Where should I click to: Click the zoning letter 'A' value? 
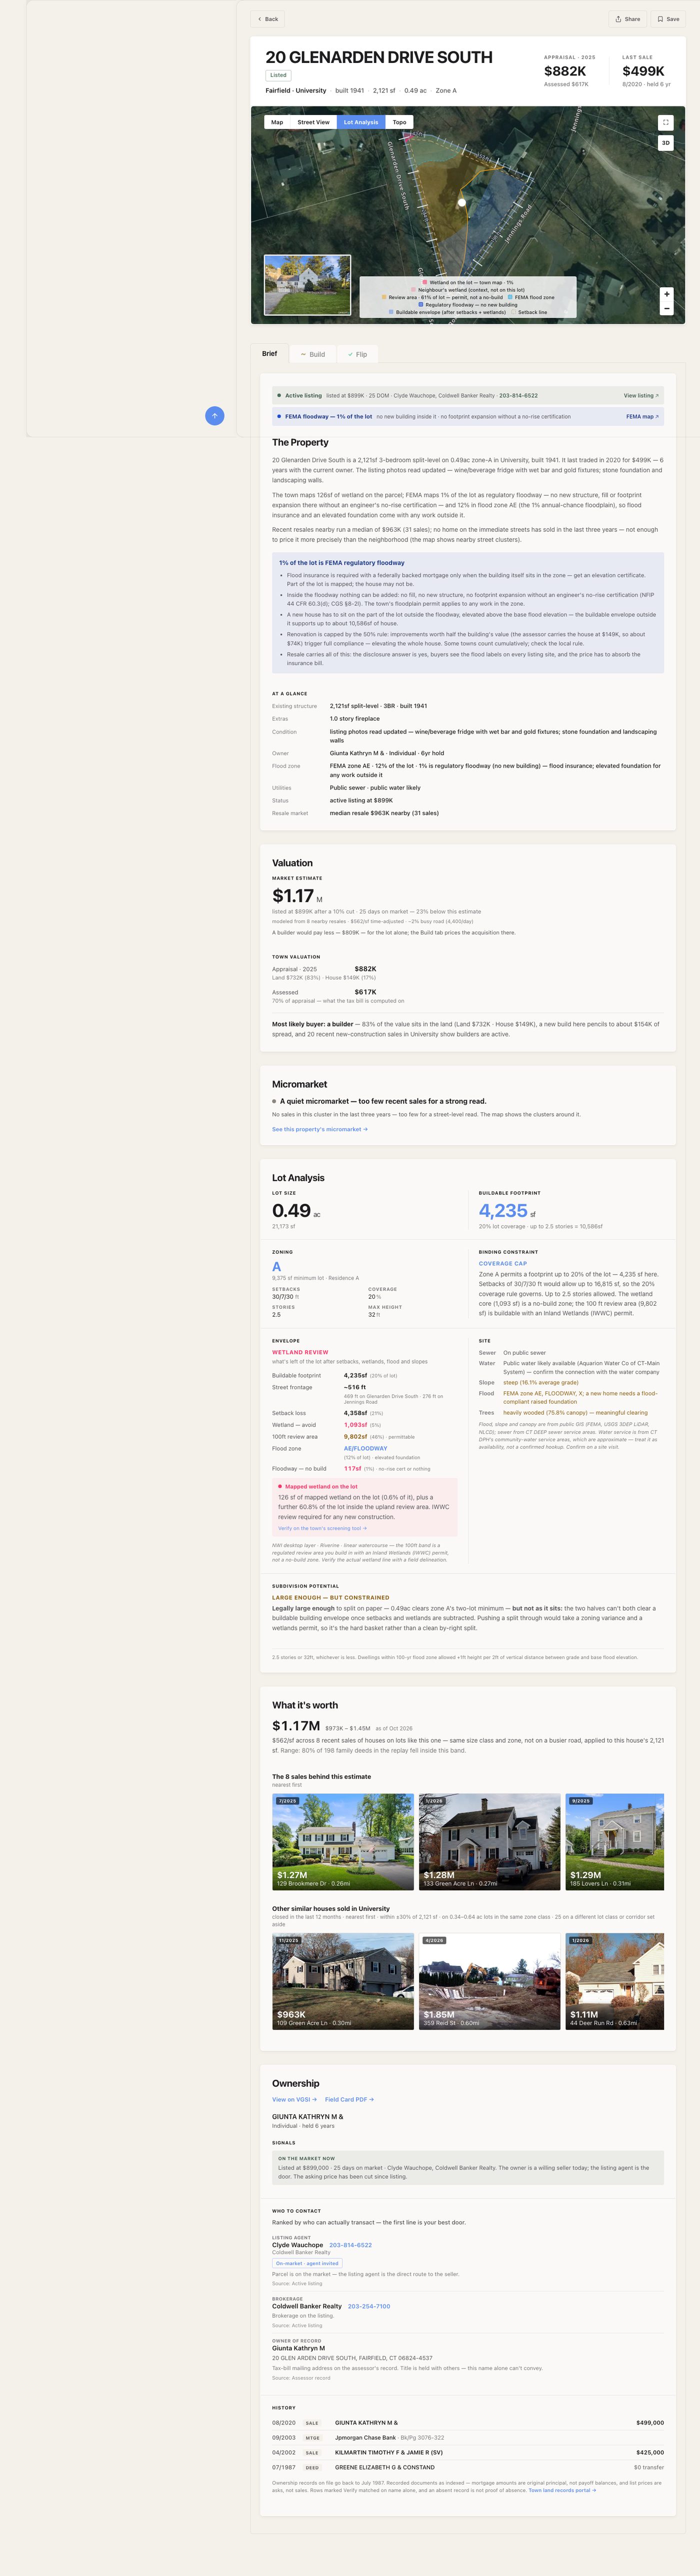tap(276, 1266)
